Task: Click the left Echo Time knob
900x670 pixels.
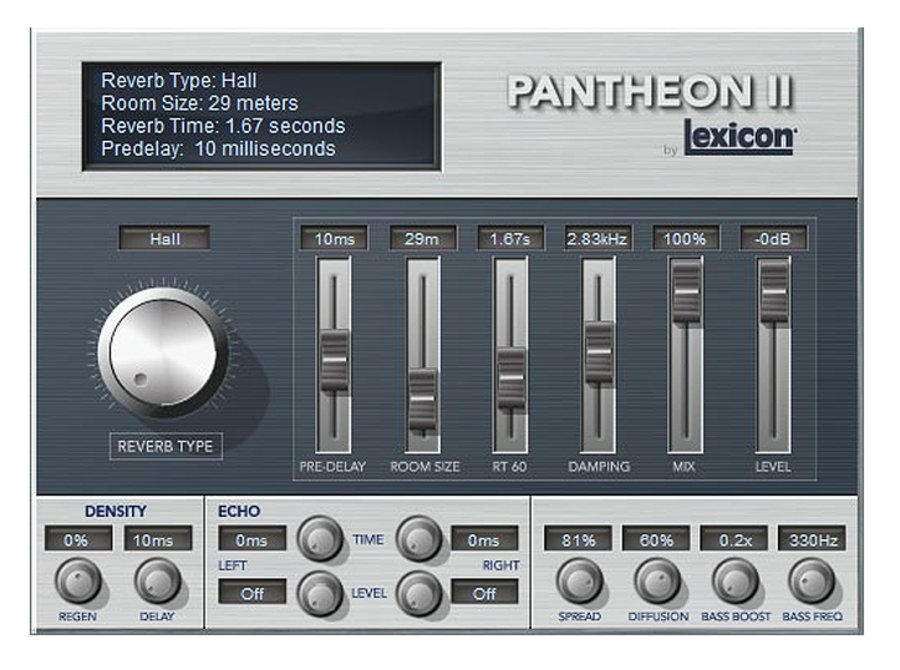Action: pos(319,540)
